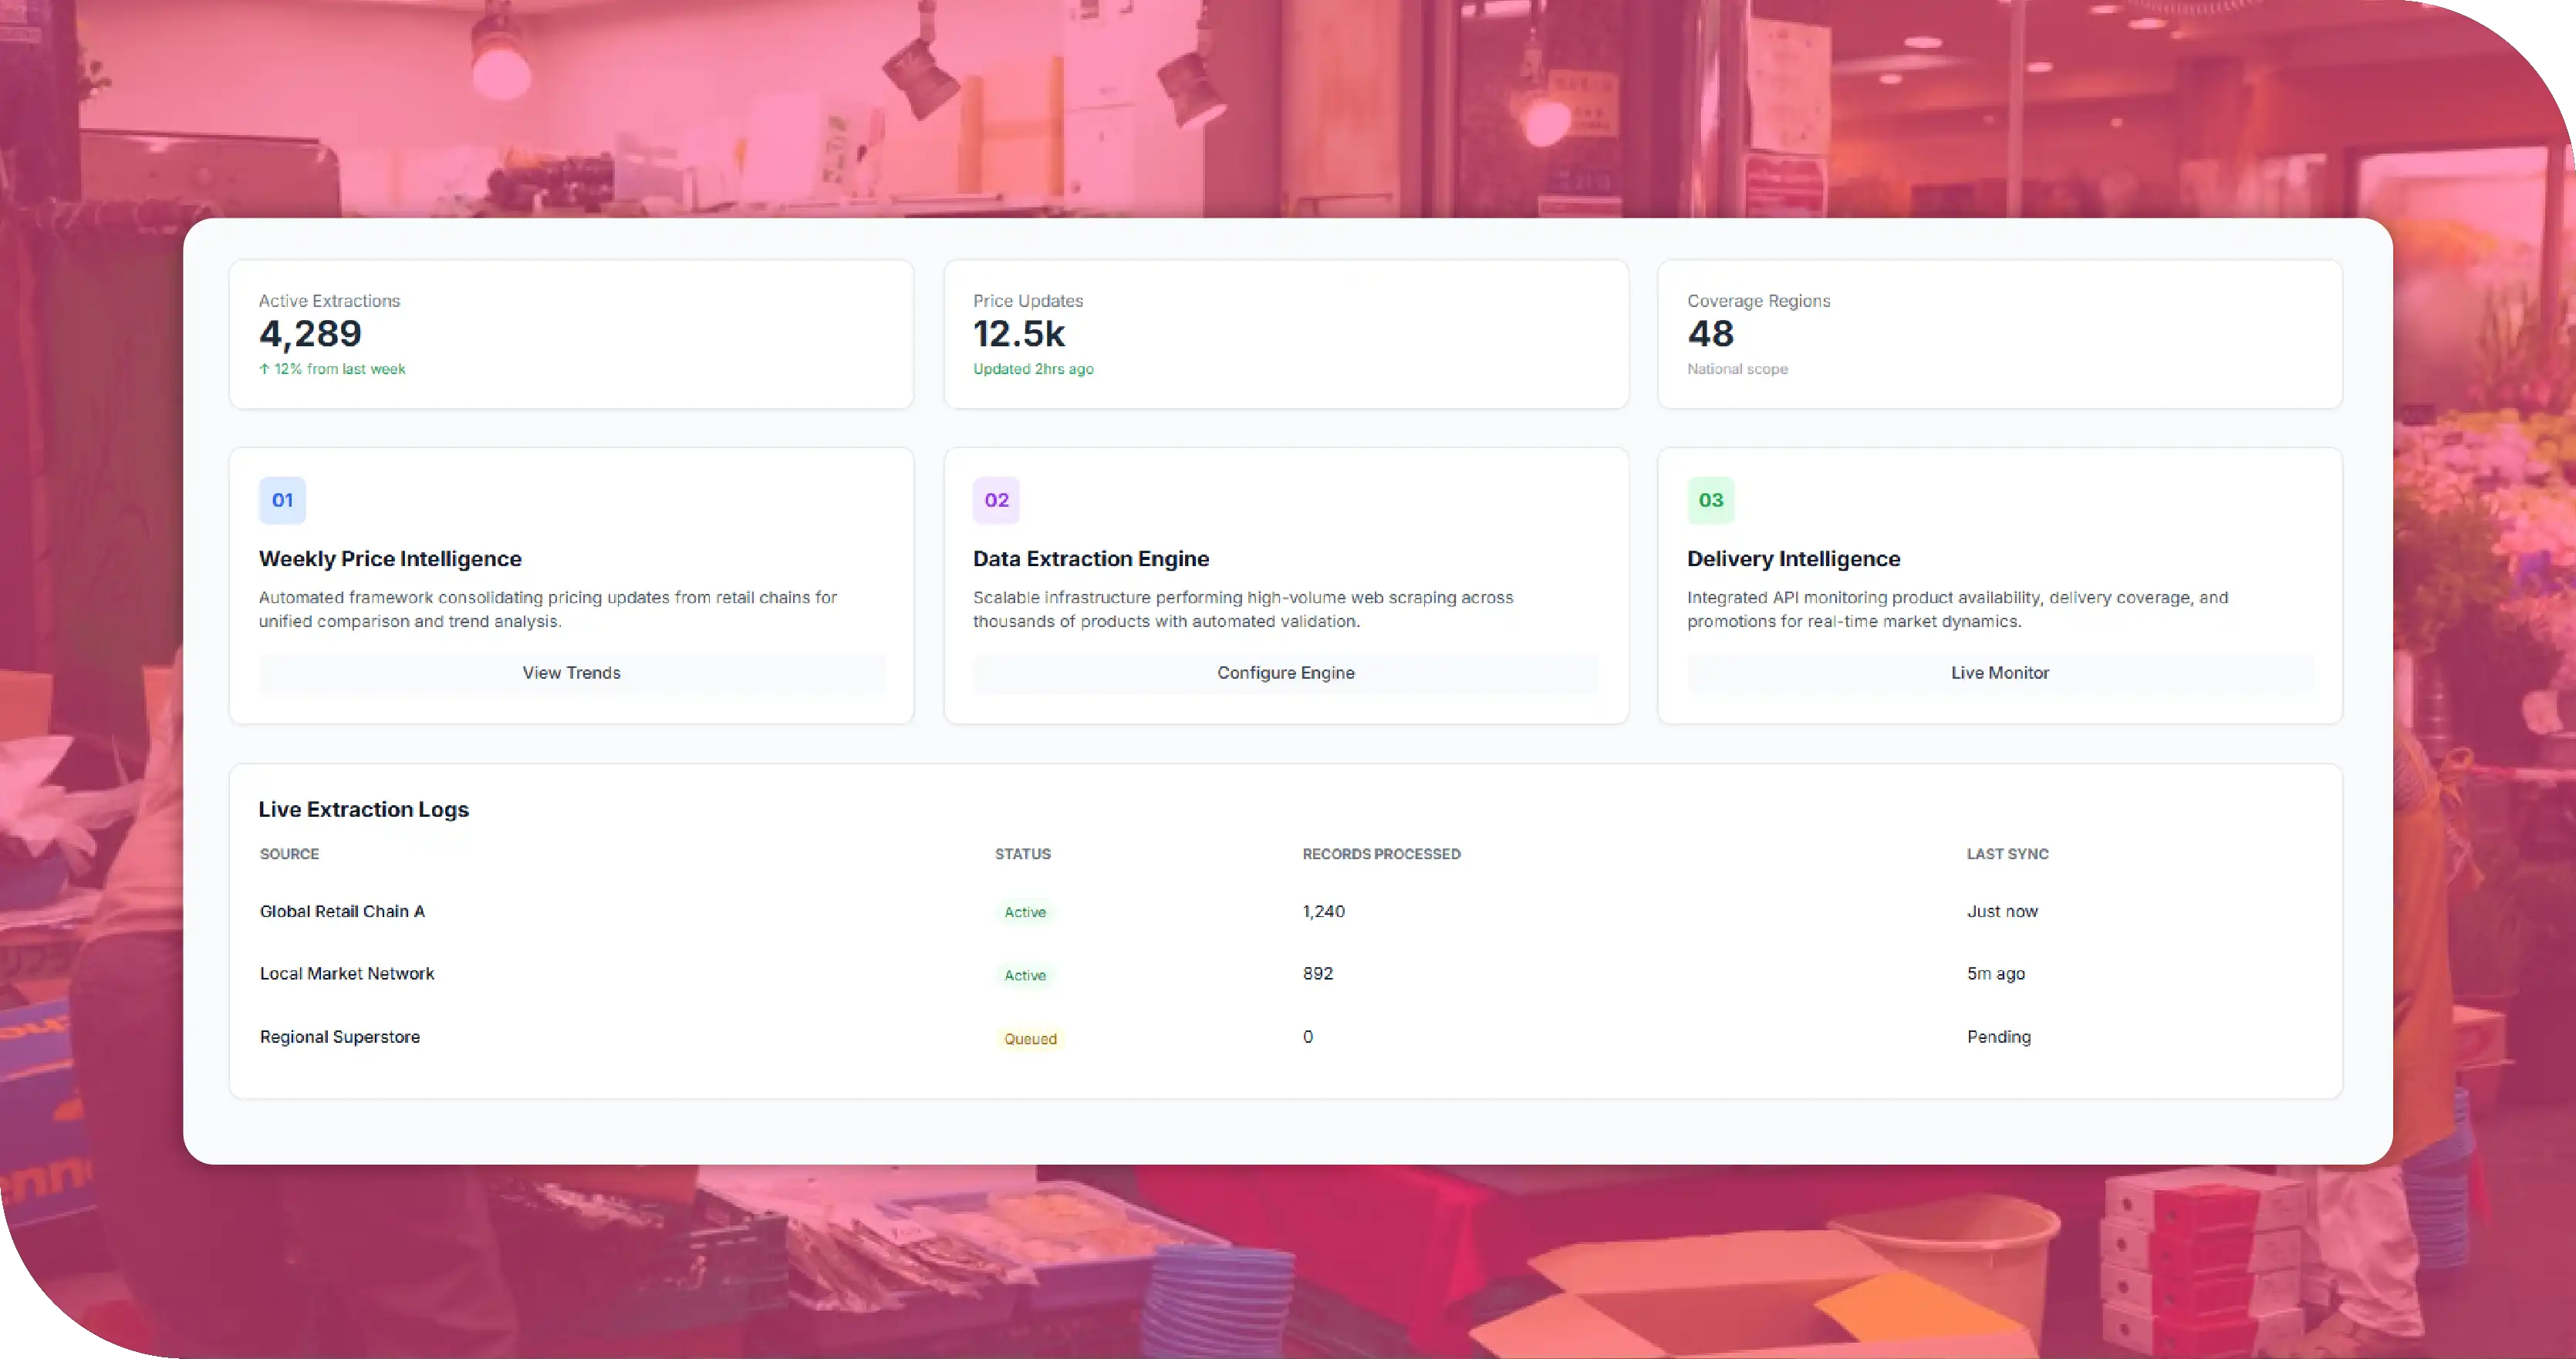Open Regional Superstore log entry

pyautogui.click(x=1285, y=1037)
